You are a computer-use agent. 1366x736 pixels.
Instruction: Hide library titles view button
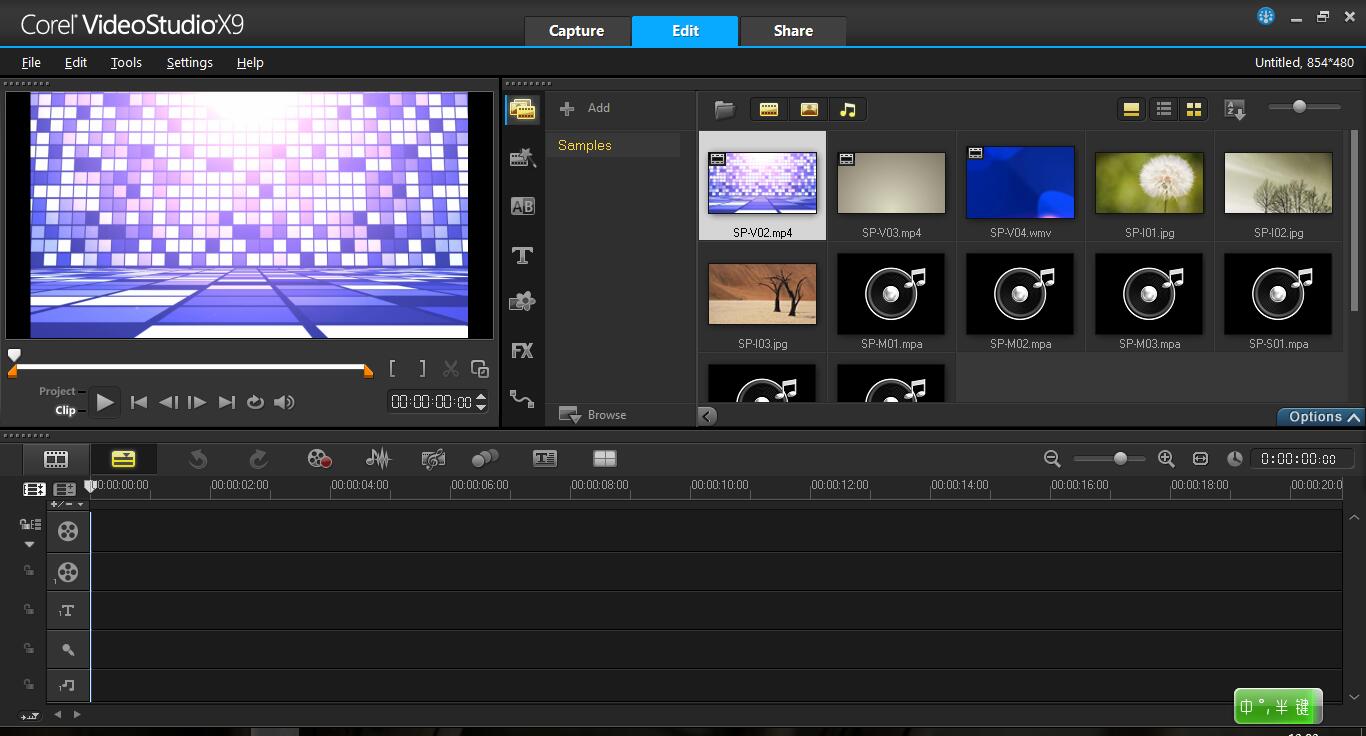[1131, 109]
